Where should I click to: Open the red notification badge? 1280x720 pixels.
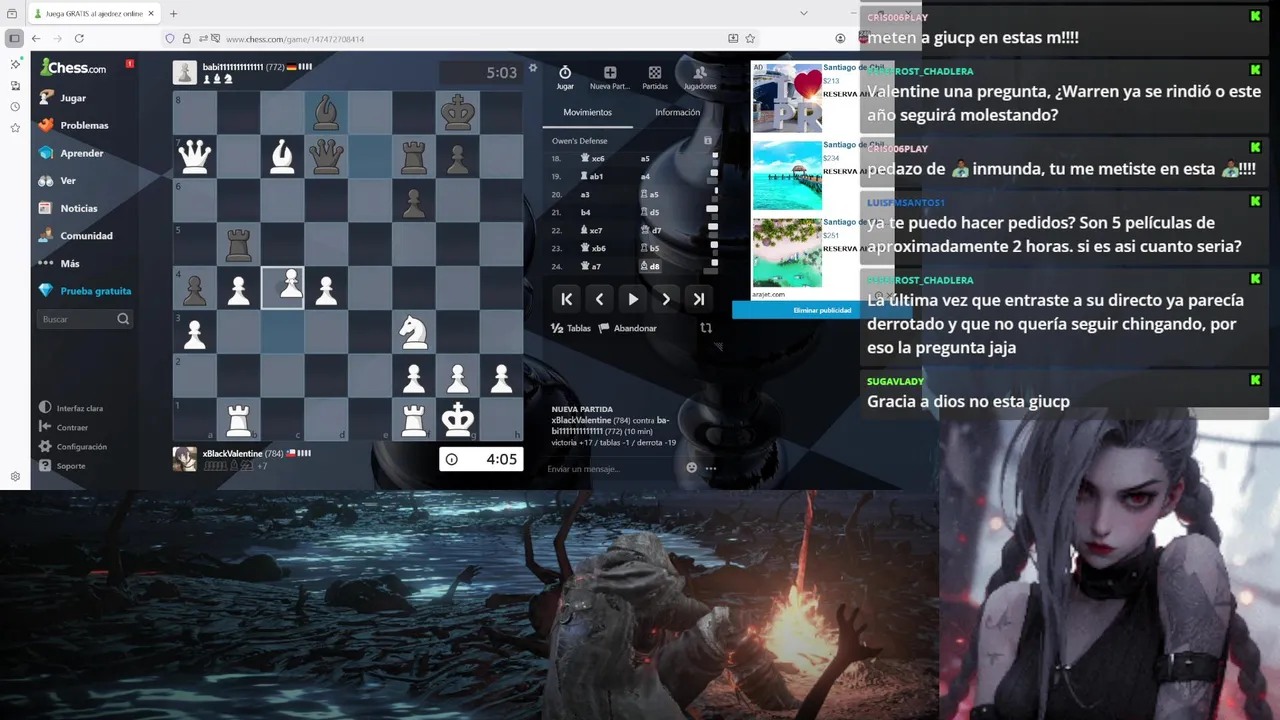130,64
